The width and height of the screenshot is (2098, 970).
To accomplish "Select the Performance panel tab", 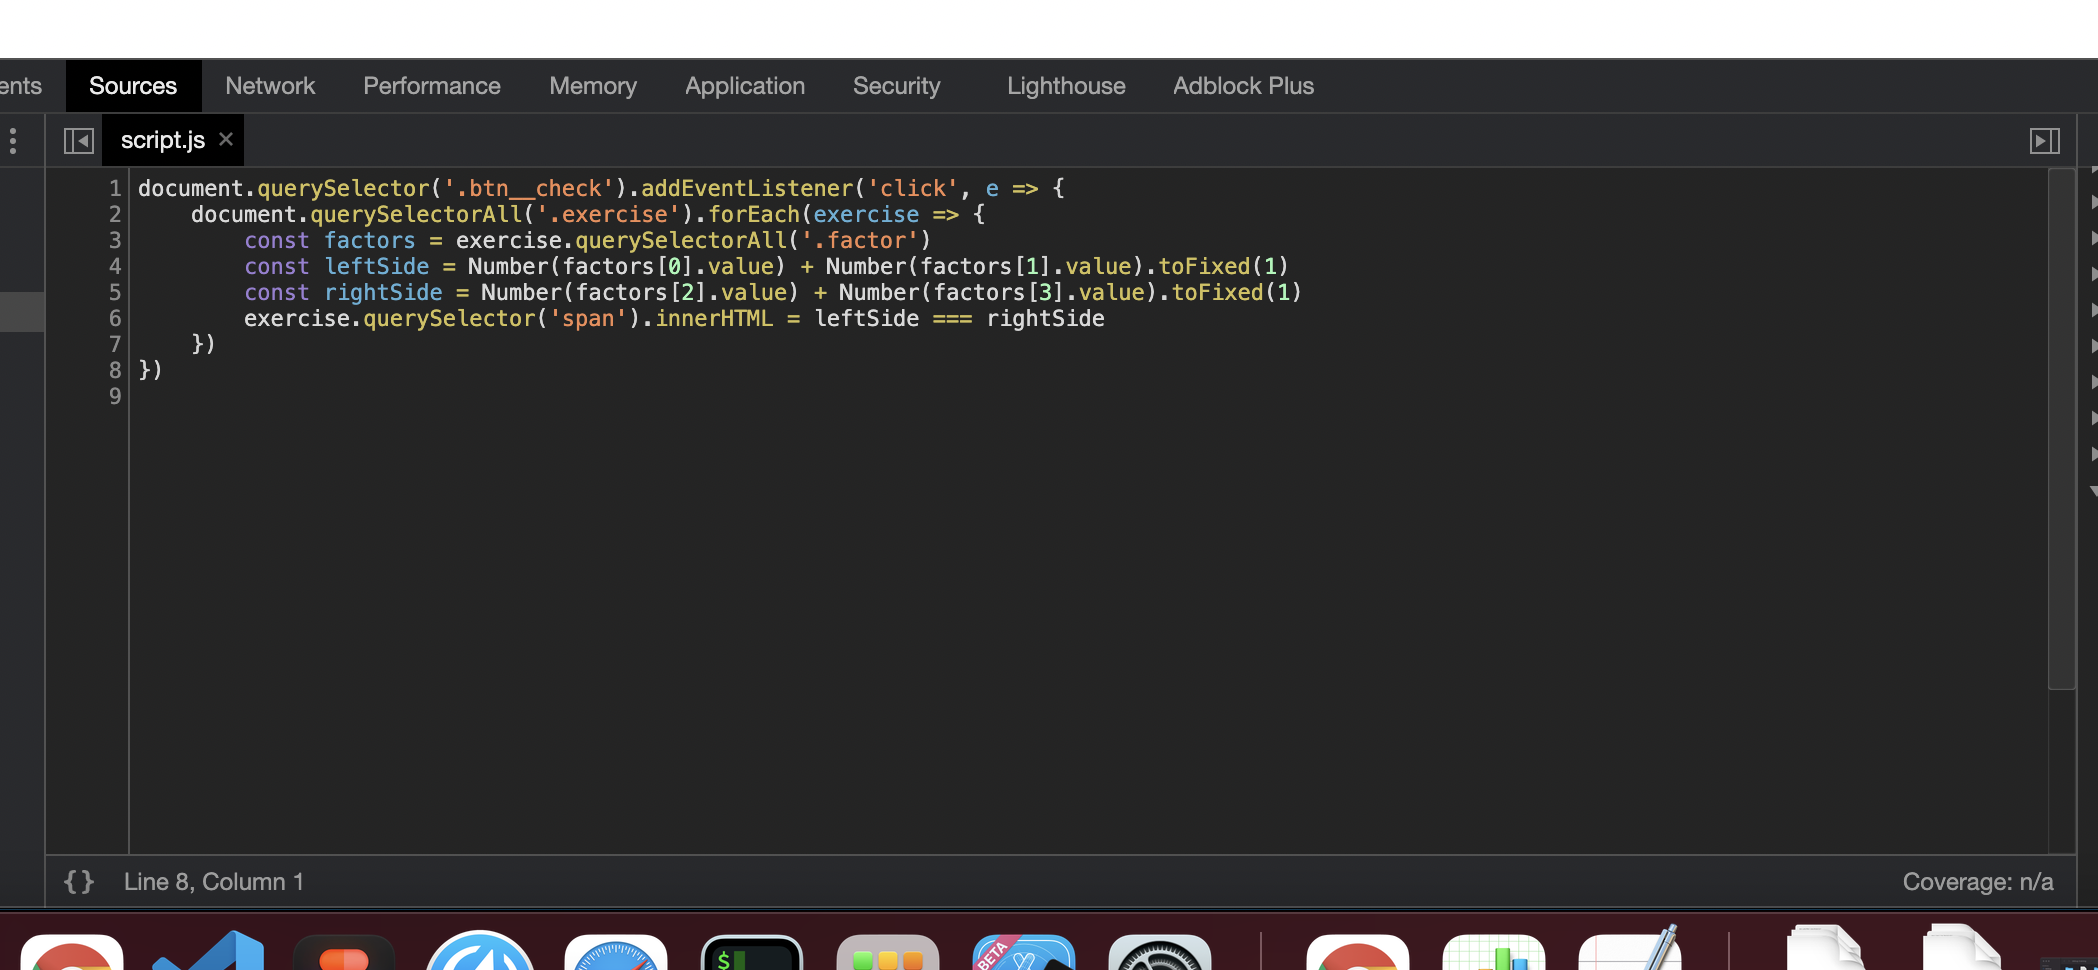I will (x=432, y=86).
